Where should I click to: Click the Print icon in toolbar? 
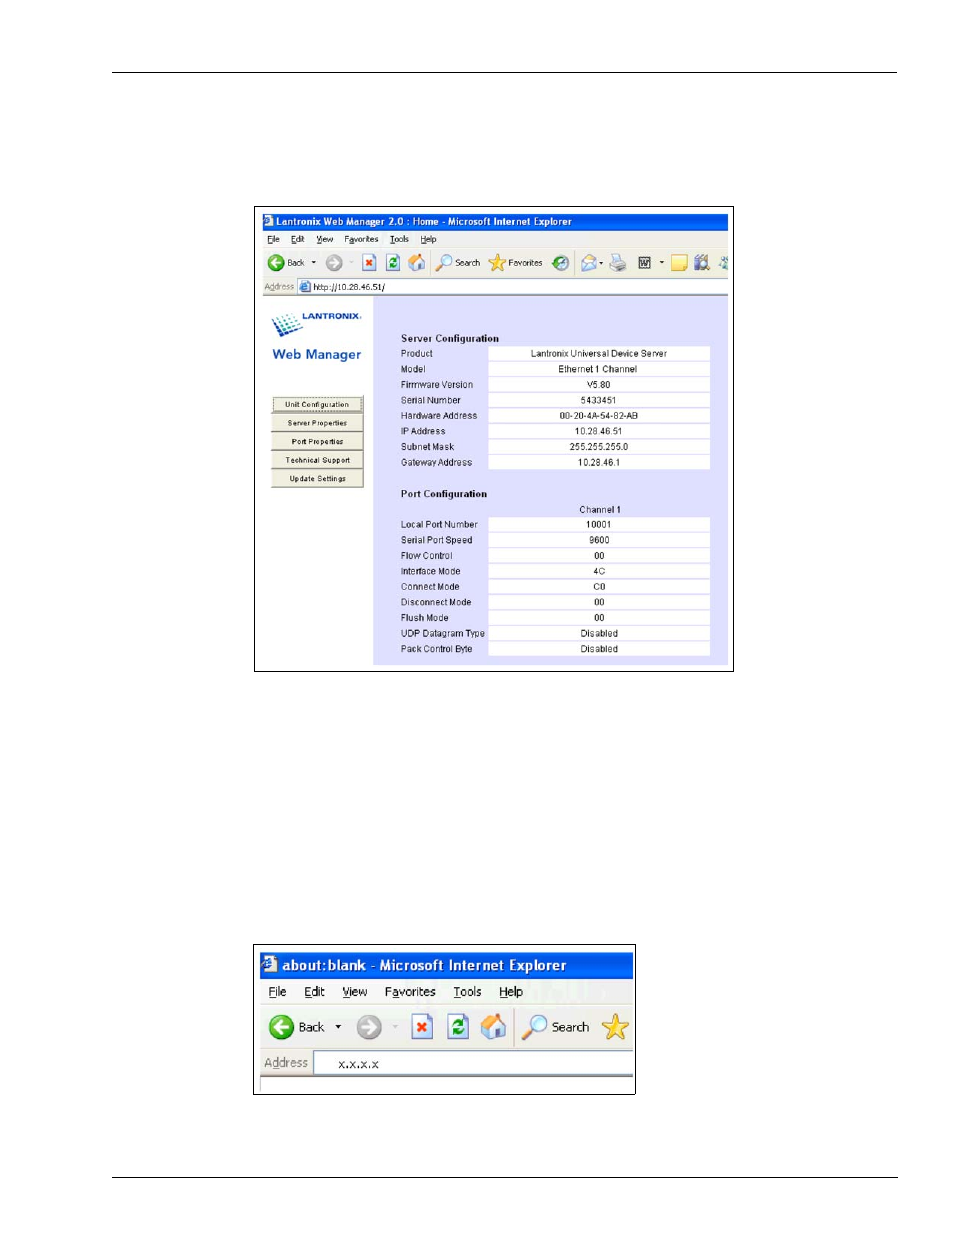[x=618, y=263]
